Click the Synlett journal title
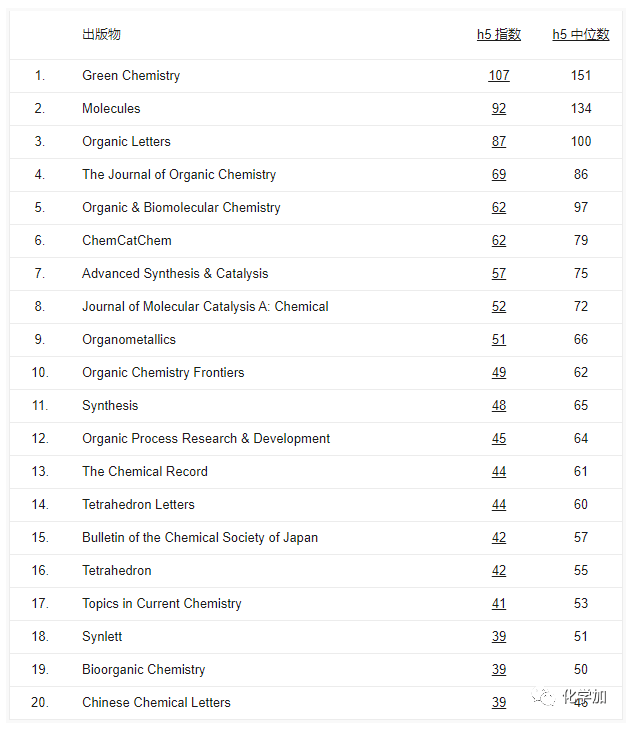630x729 pixels. tap(102, 637)
